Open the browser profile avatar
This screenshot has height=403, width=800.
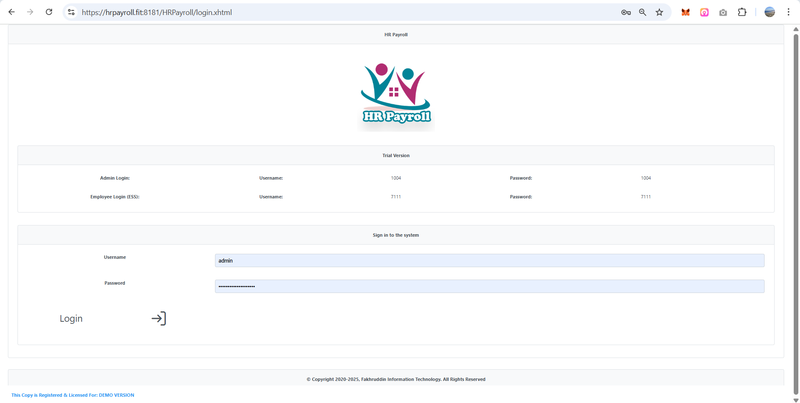769,12
